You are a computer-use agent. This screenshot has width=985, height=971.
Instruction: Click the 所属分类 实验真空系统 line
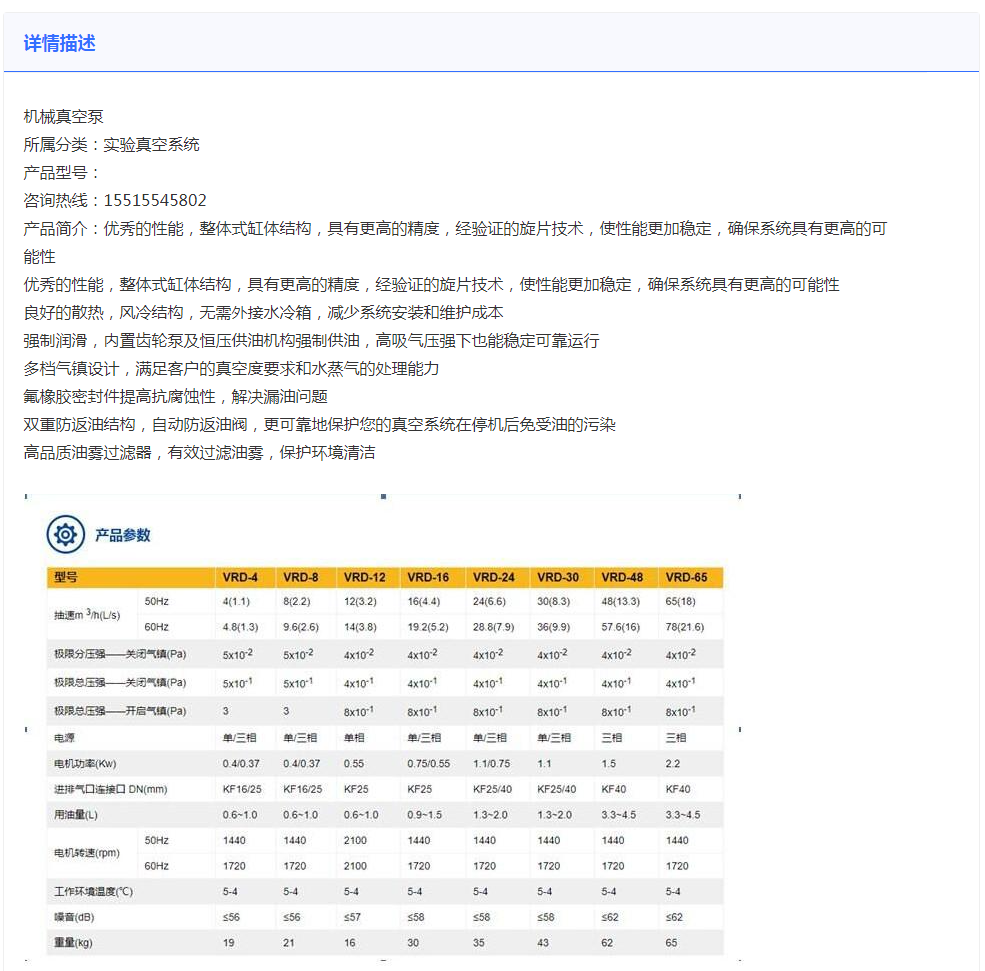(x=112, y=144)
